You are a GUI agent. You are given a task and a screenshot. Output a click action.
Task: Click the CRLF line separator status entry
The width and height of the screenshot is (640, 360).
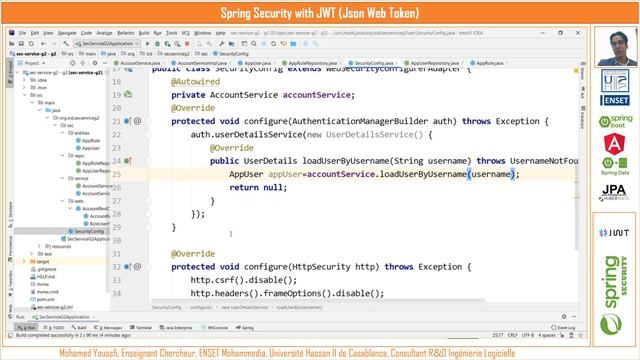(x=512, y=335)
